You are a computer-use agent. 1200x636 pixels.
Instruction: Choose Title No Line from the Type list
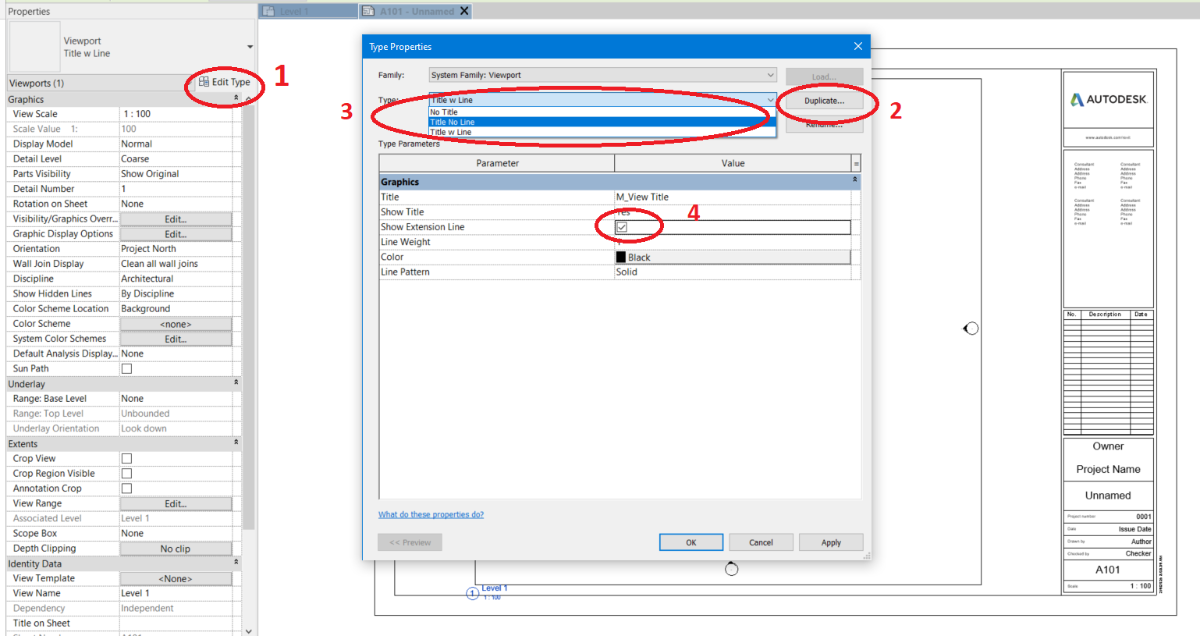(x=602, y=122)
